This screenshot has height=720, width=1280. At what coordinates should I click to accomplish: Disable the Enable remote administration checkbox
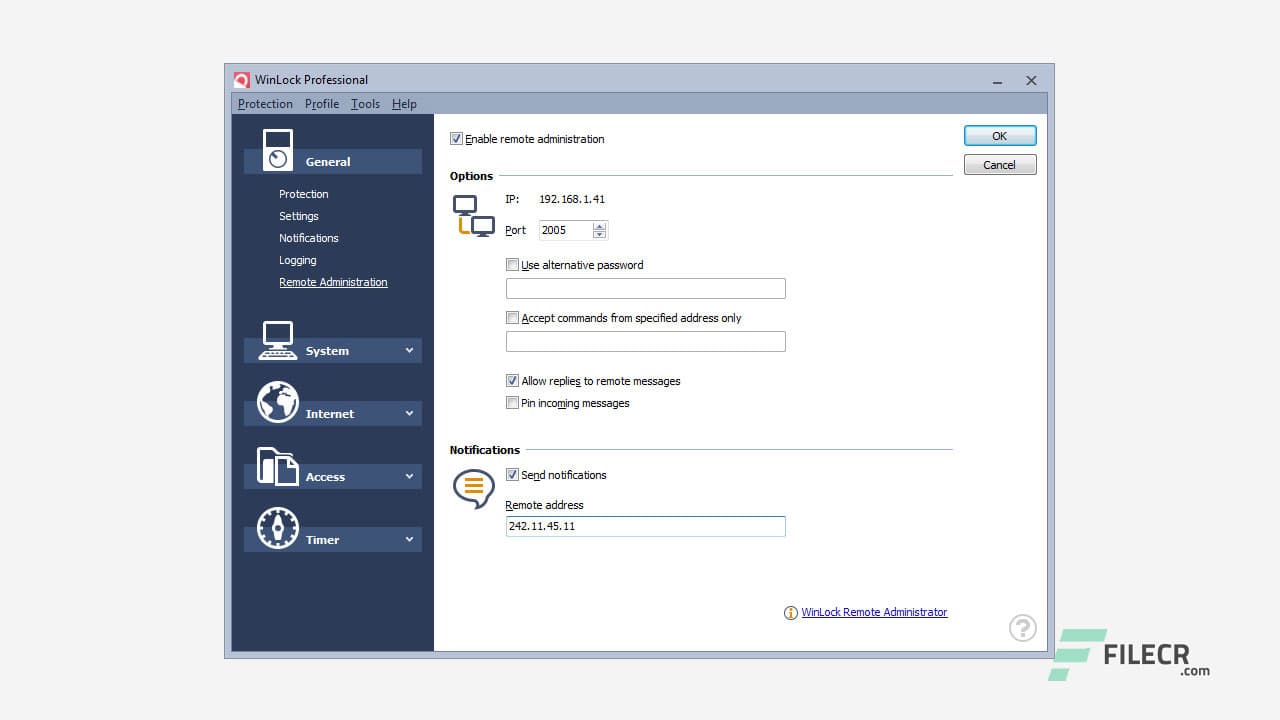[x=457, y=139]
